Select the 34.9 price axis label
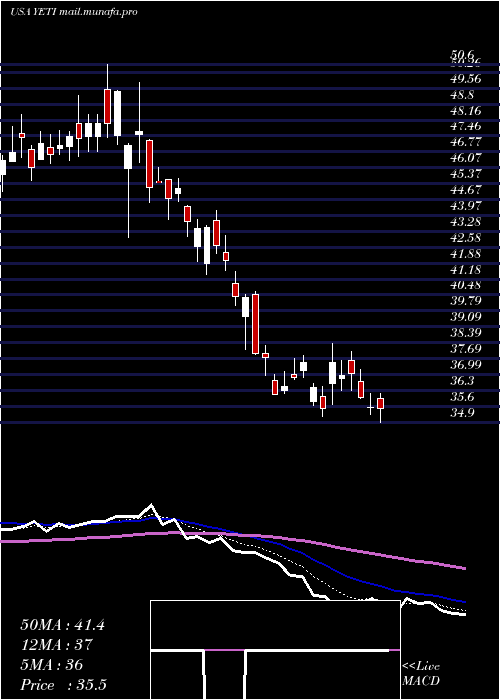 462,412
